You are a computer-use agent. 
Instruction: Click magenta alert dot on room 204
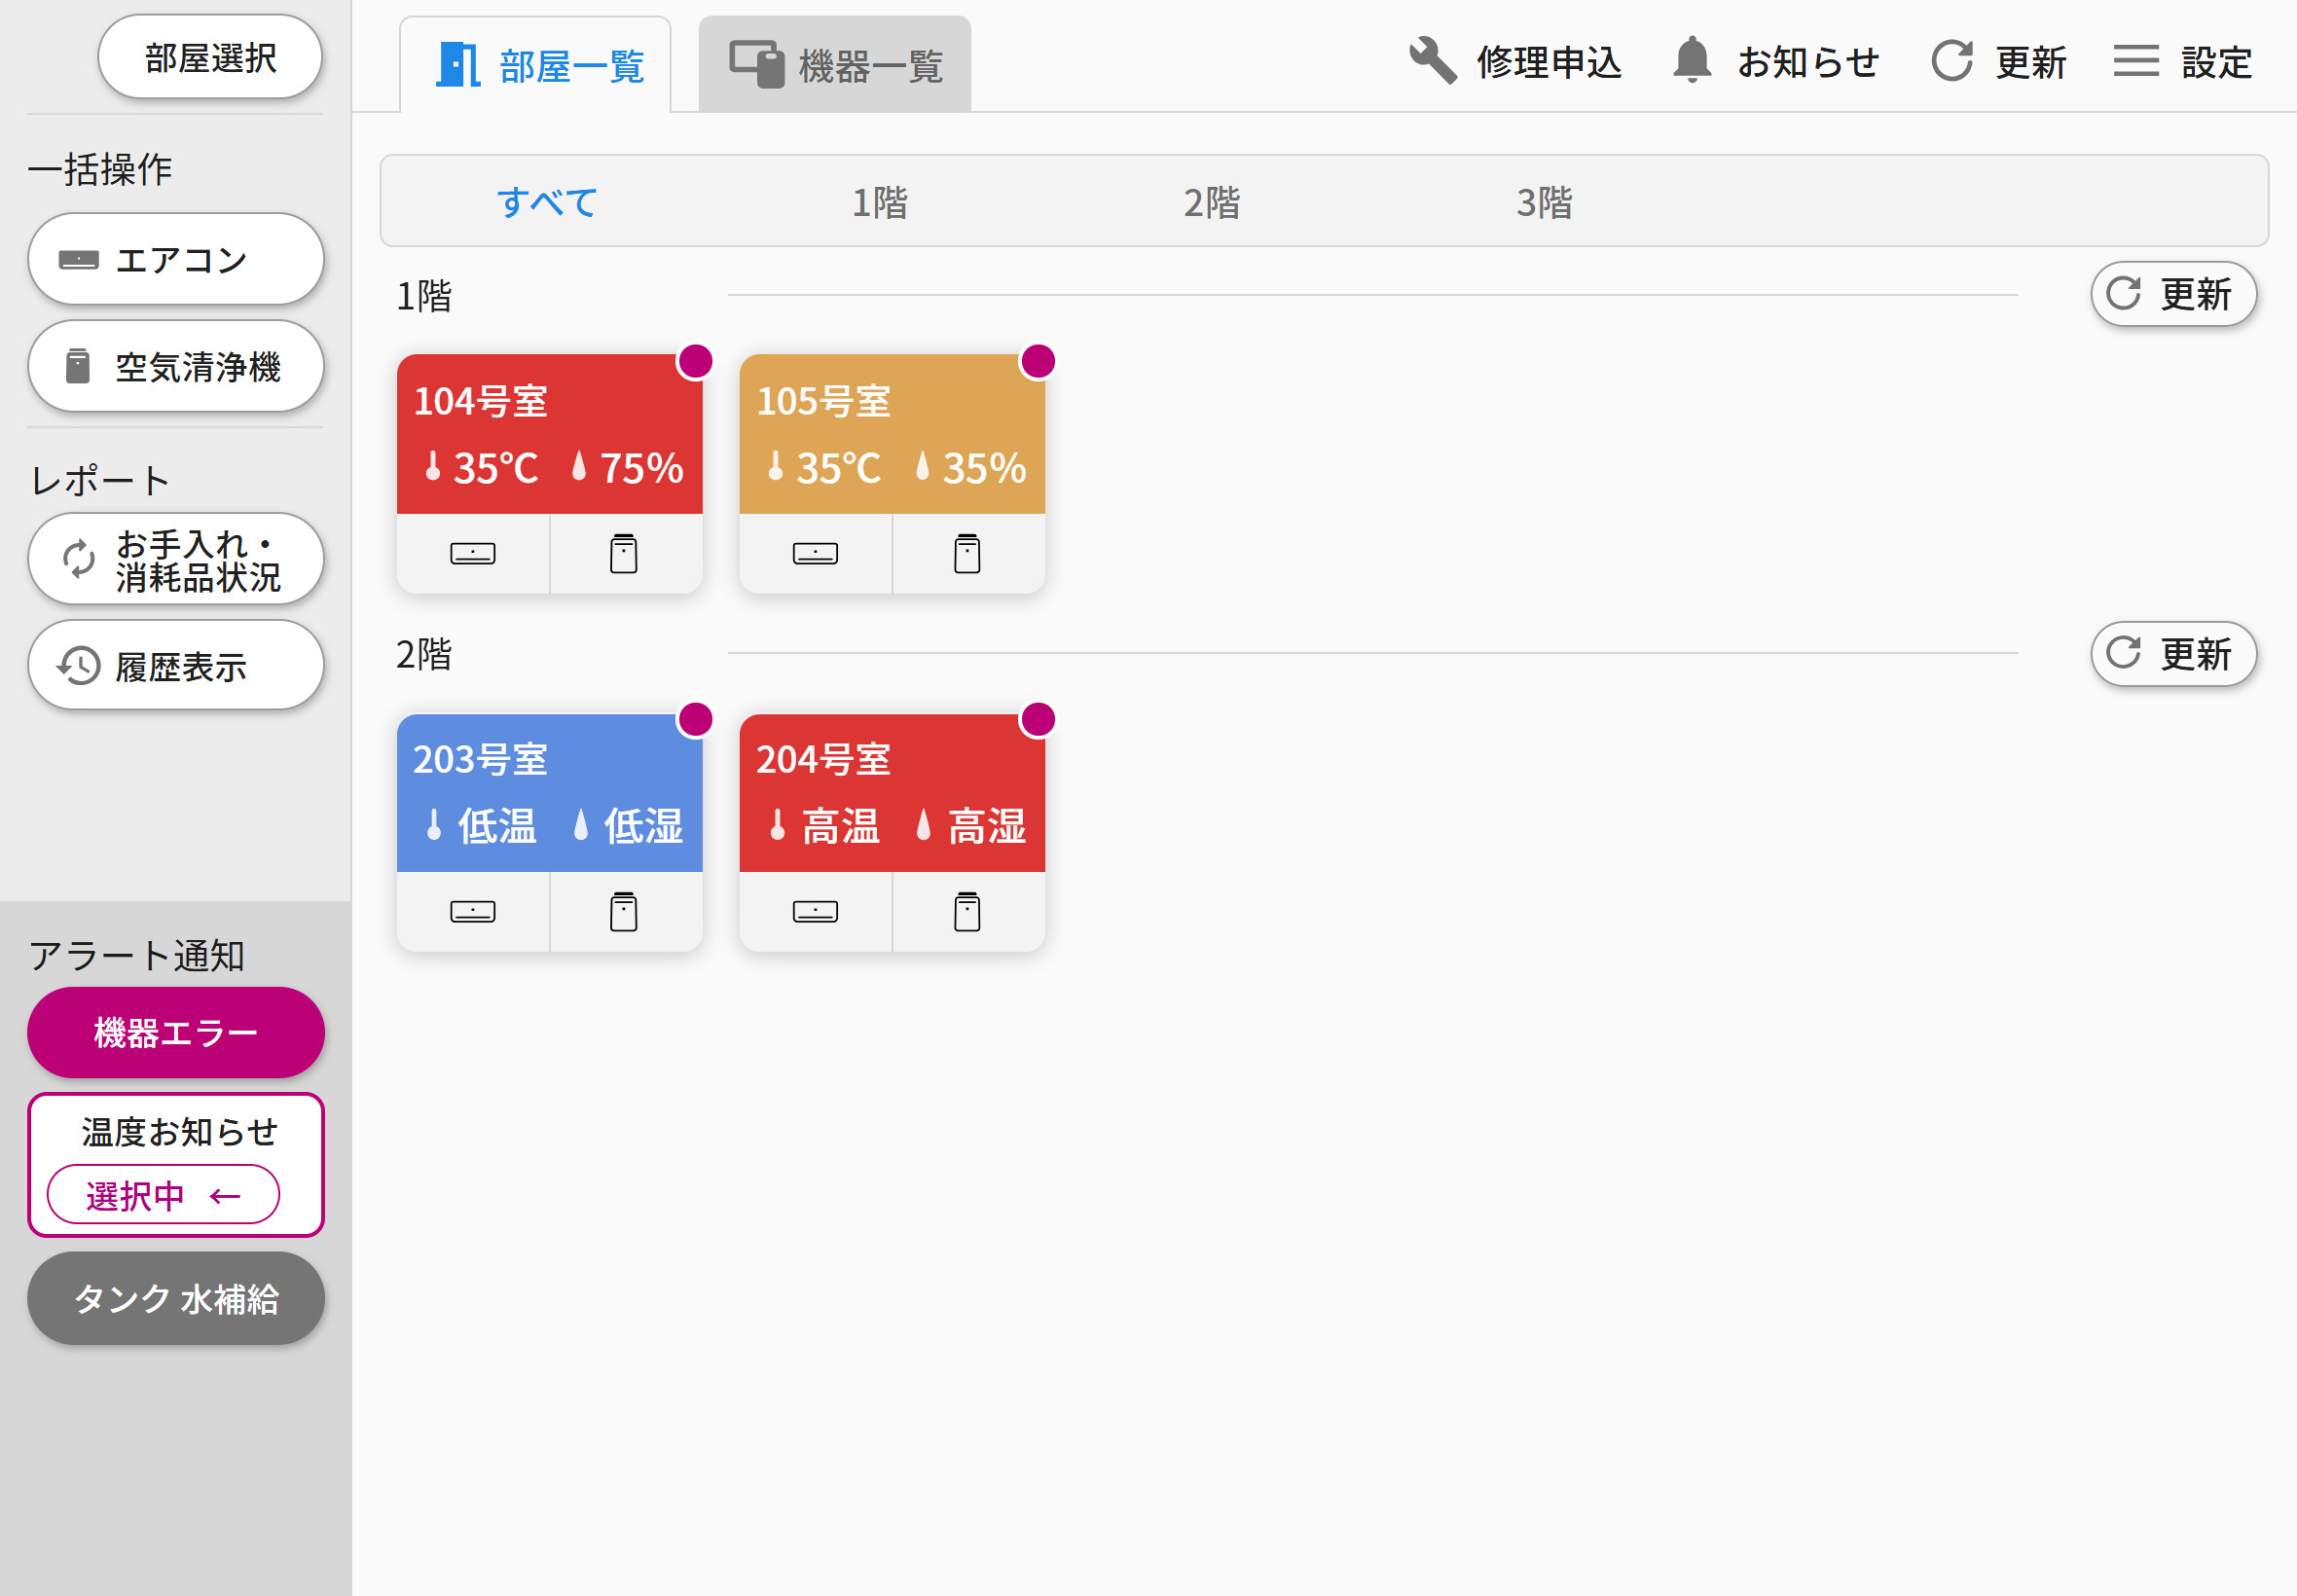[x=1037, y=719]
